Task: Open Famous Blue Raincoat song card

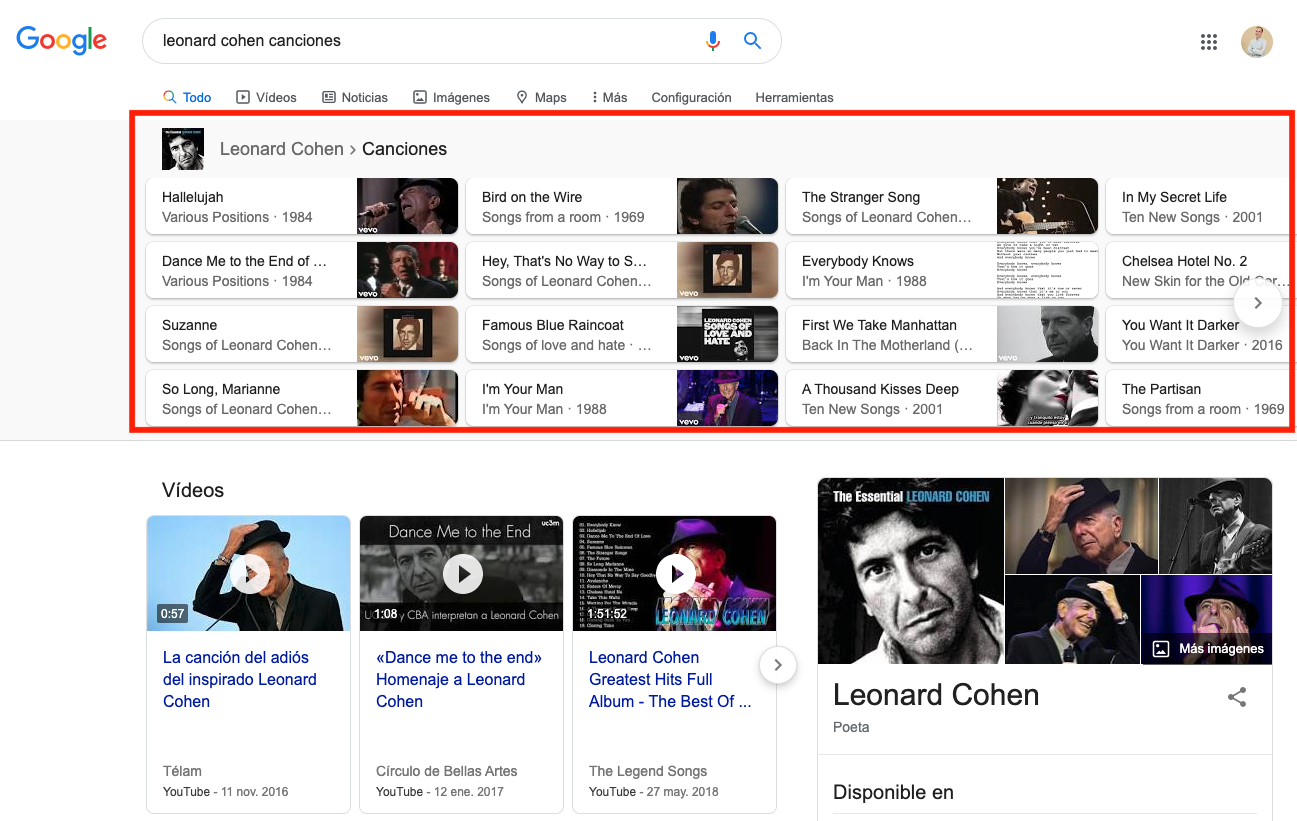Action: tap(622, 334)
